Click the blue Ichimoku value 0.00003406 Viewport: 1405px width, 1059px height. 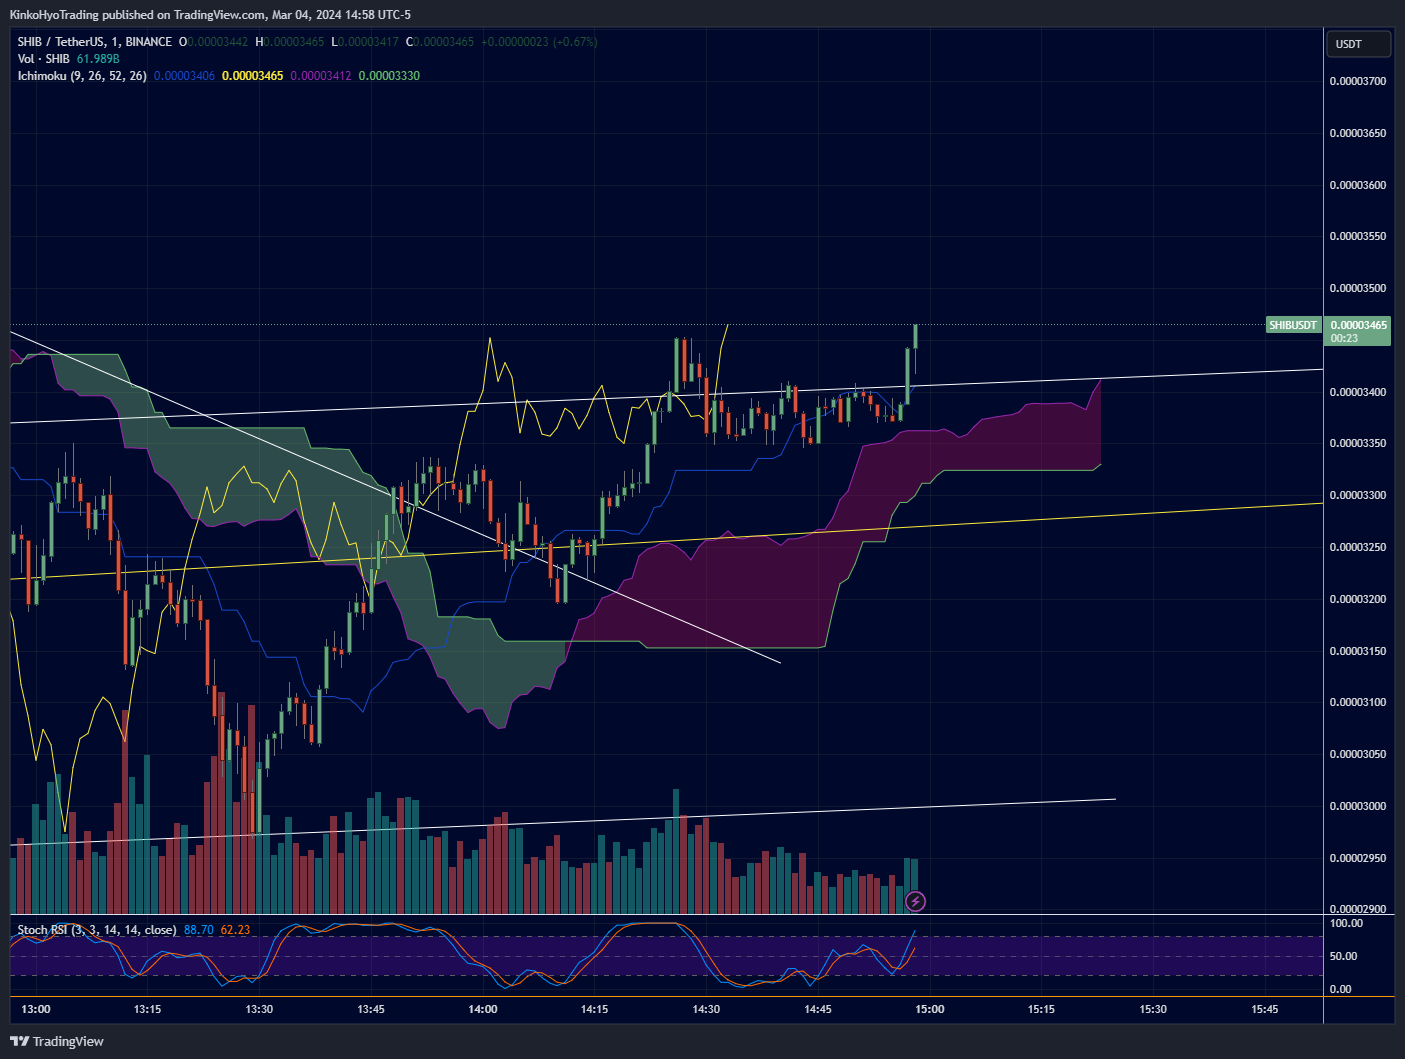184,76
